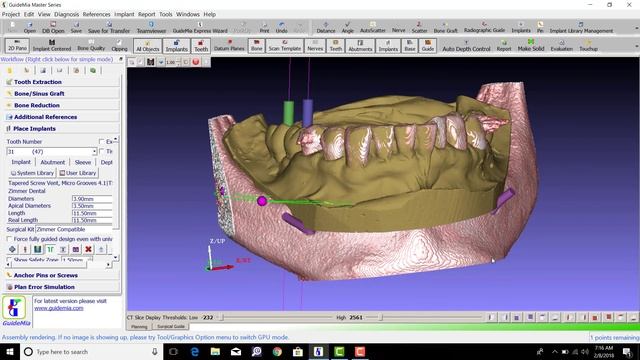
Task: Click the Implant Centered view icon
Action: [52, 45]
